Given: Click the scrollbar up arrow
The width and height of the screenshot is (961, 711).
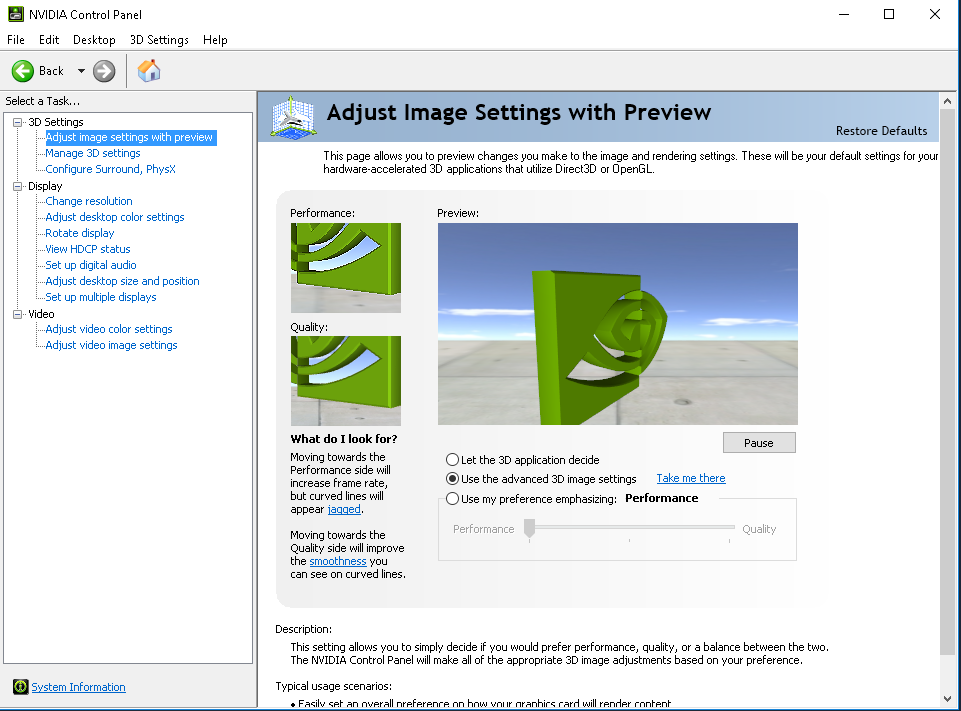Looking at the screenshot, I should pos(947,101).
